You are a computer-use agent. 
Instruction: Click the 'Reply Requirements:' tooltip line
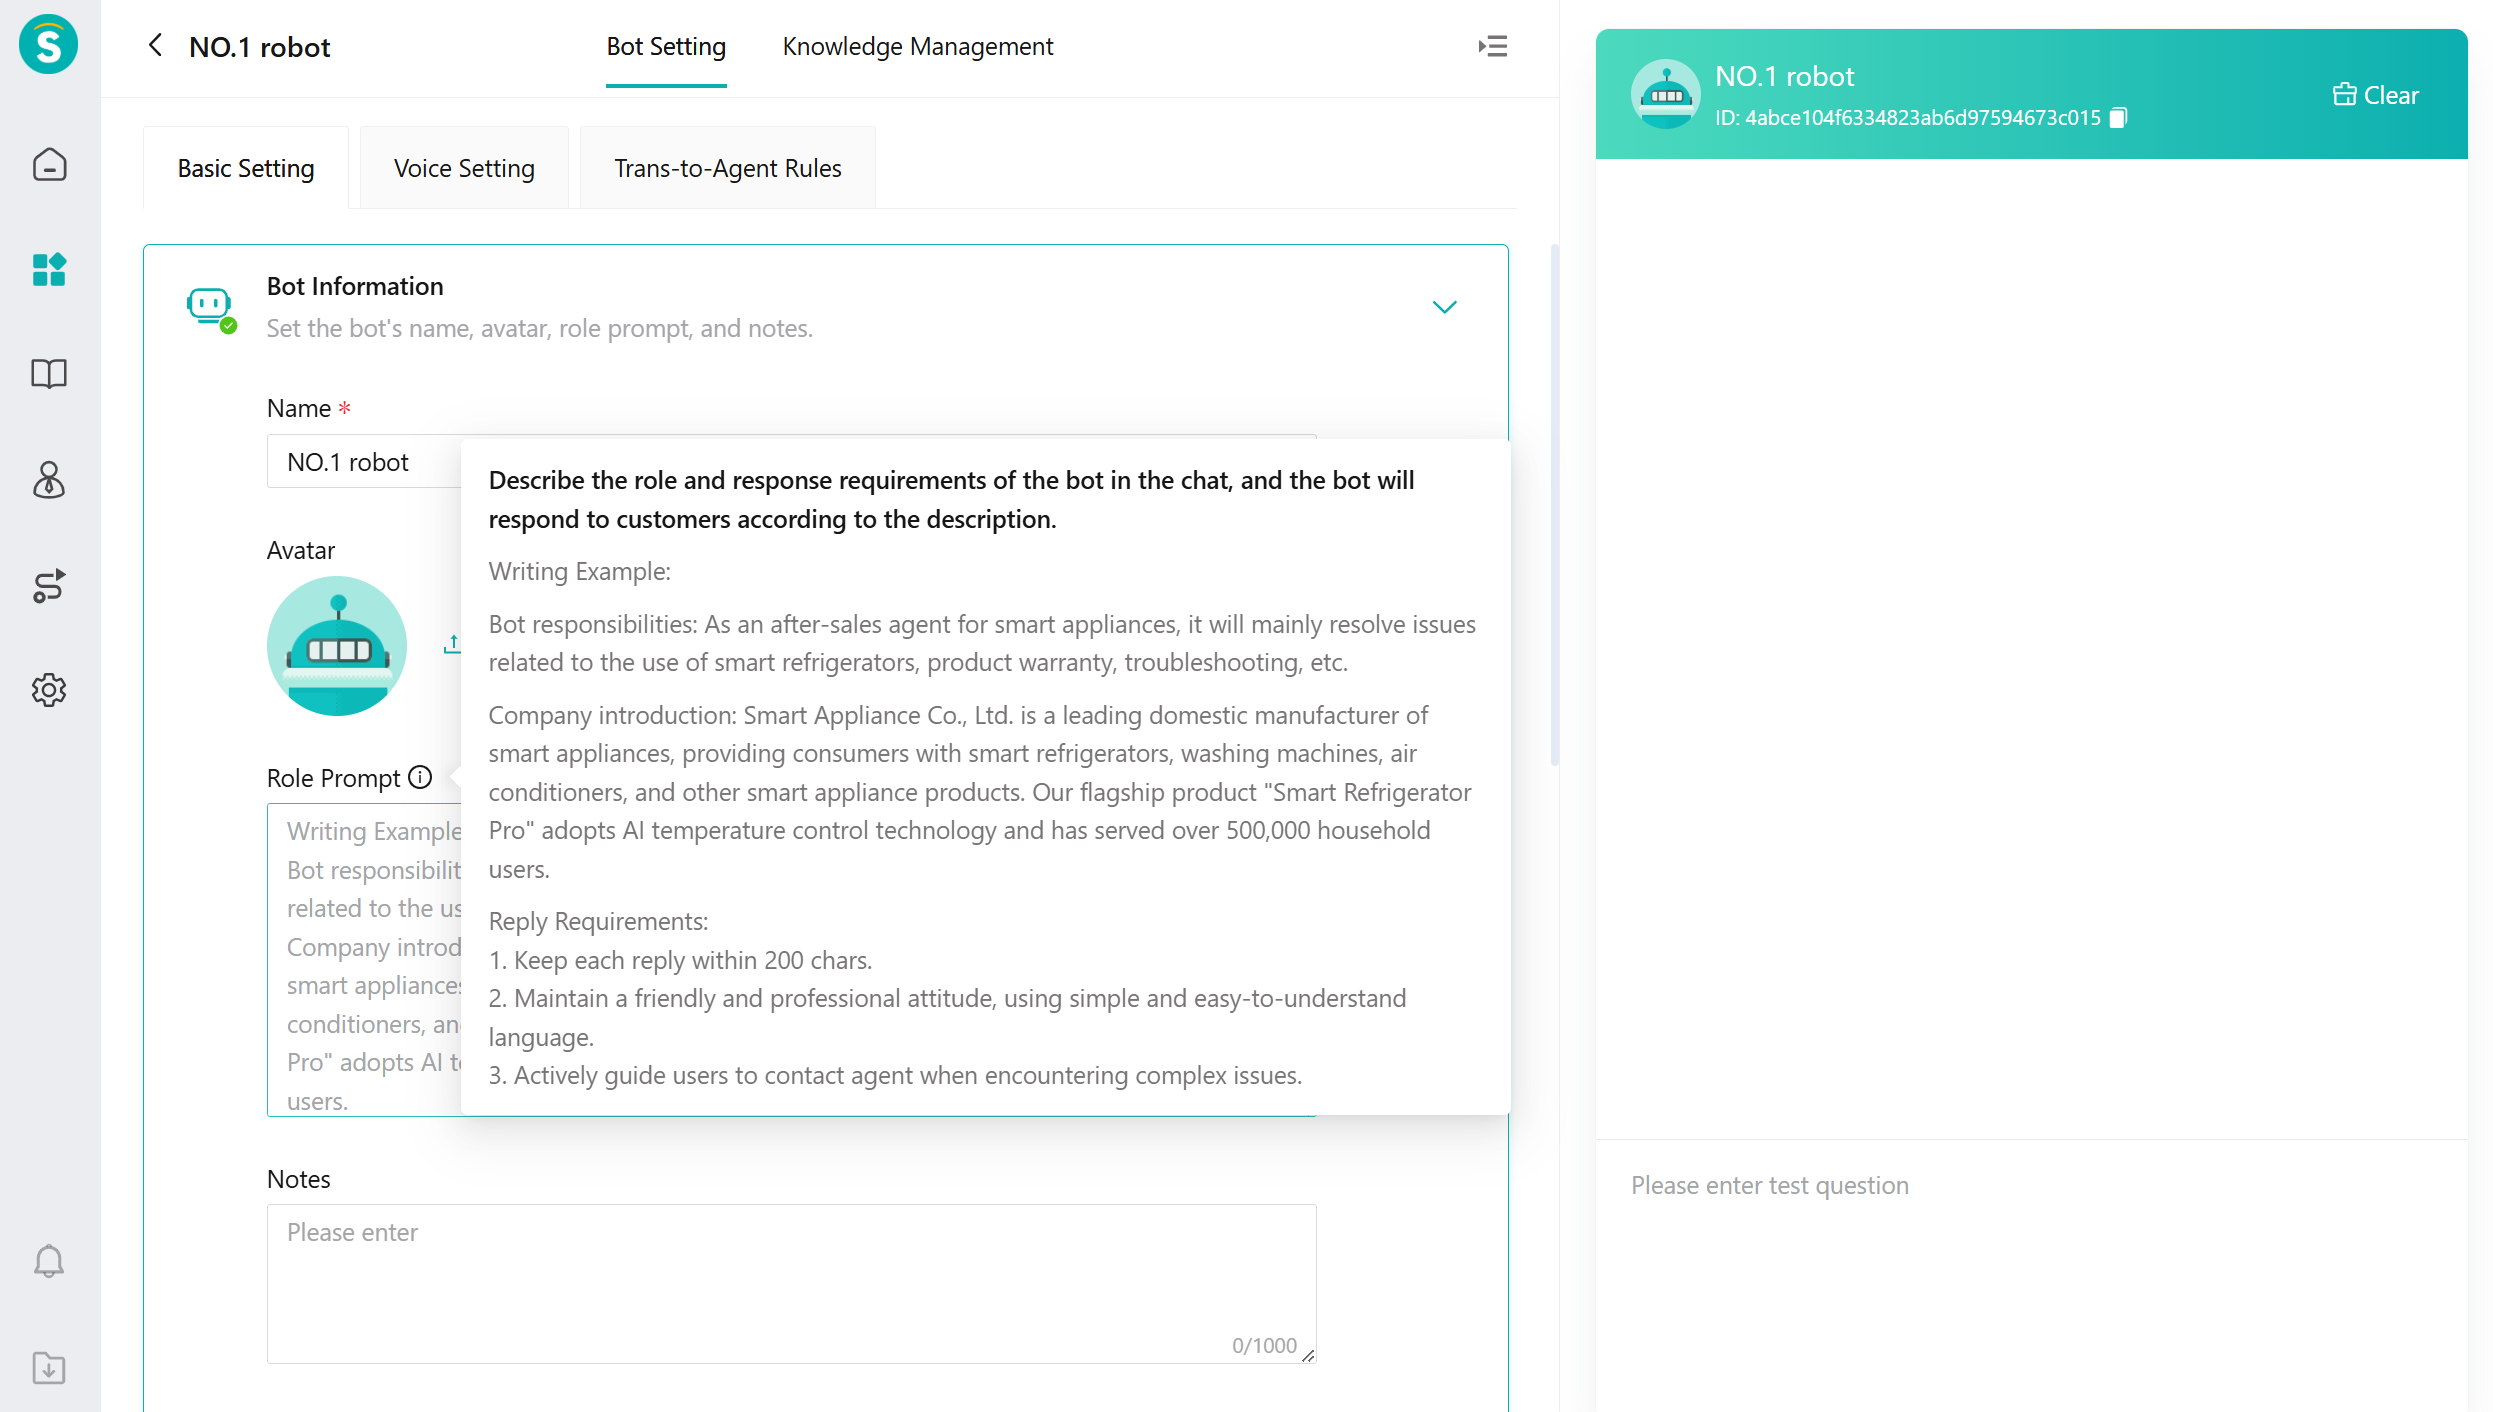click(598, 921)
